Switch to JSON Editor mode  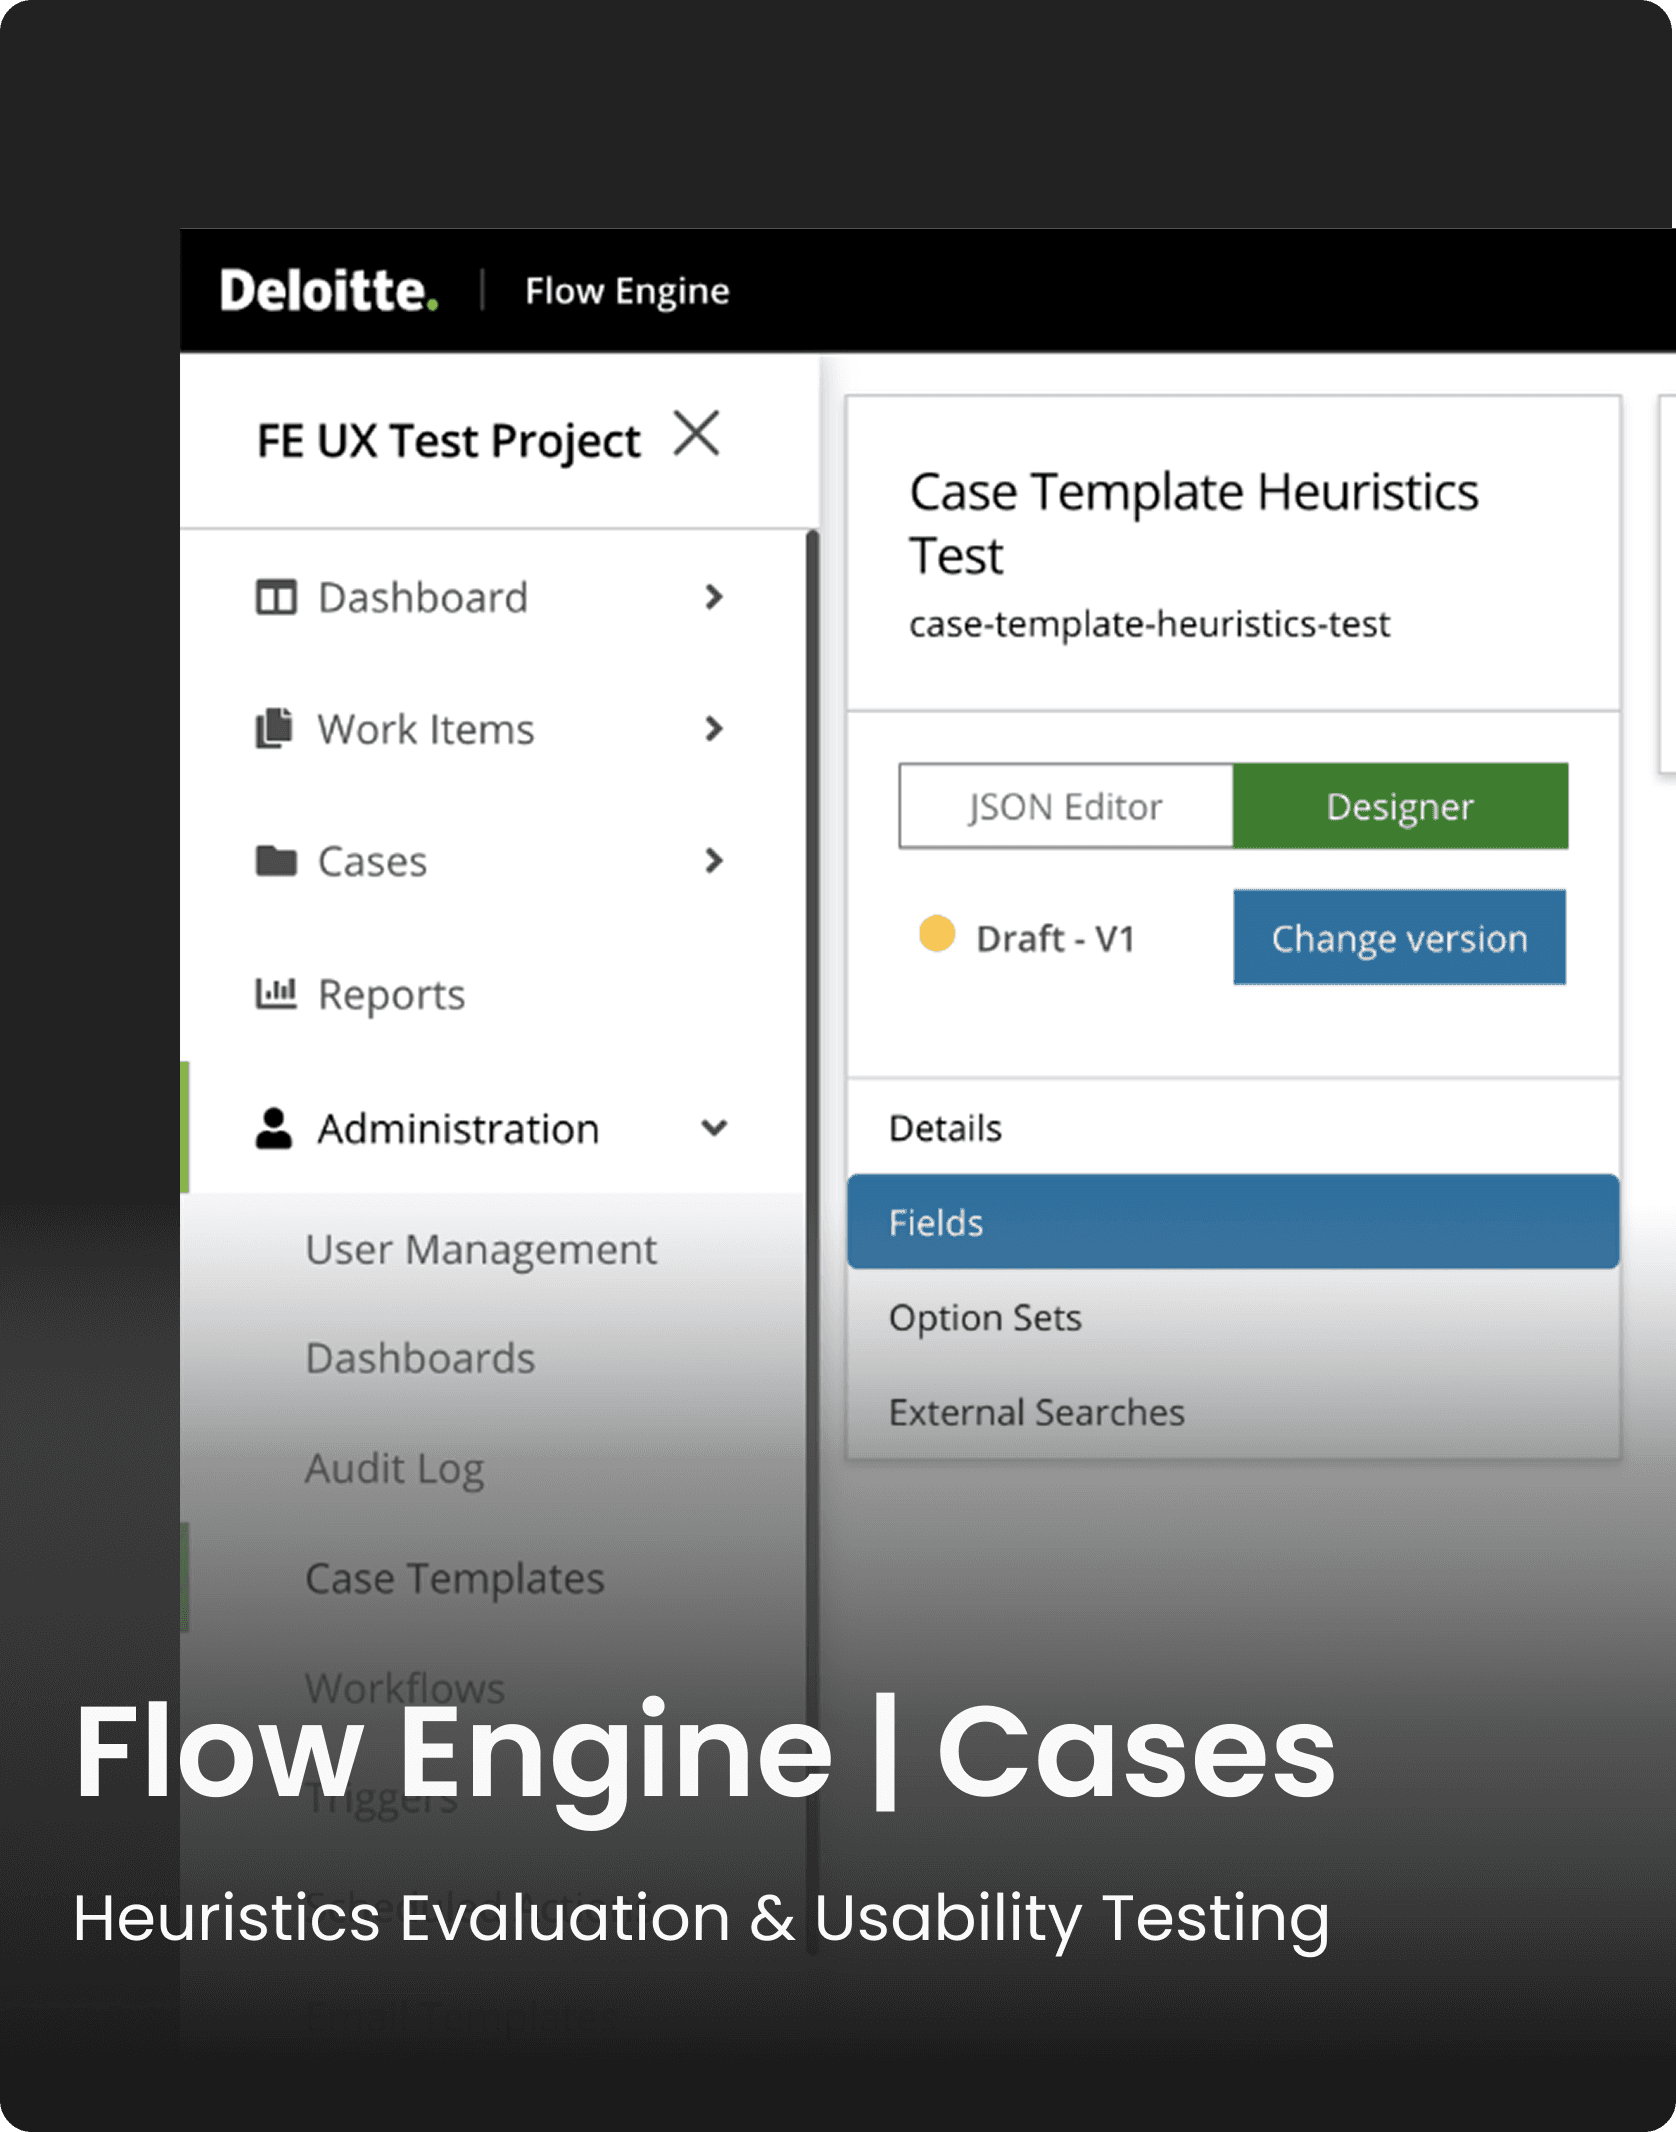1066,806
